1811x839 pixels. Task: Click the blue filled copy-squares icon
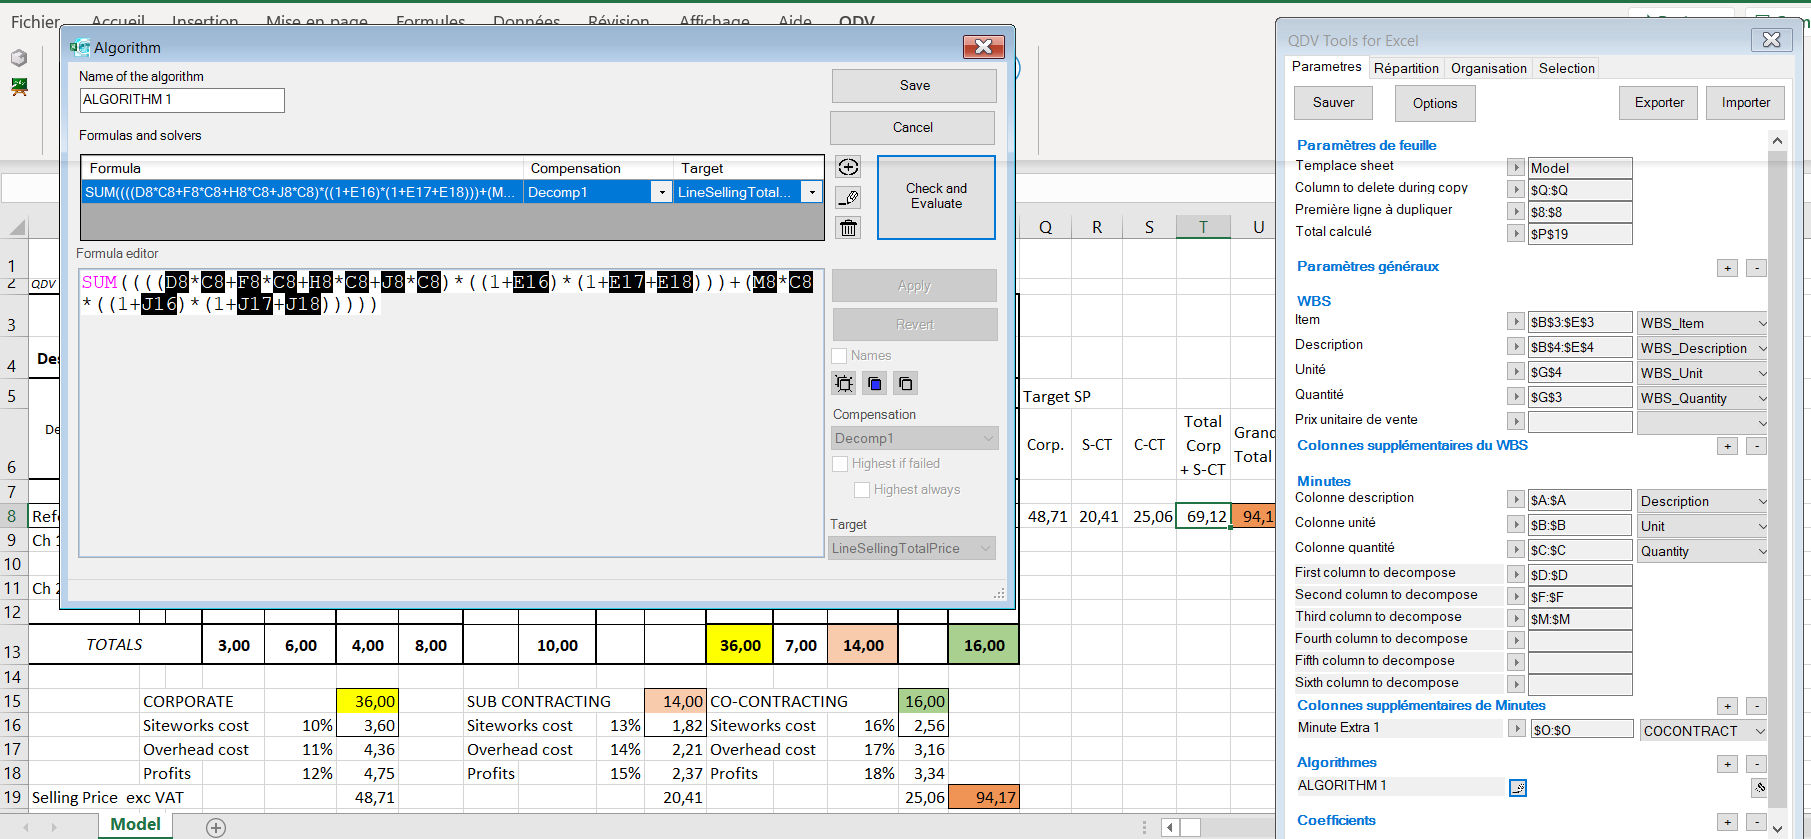[x=875, y=383]
